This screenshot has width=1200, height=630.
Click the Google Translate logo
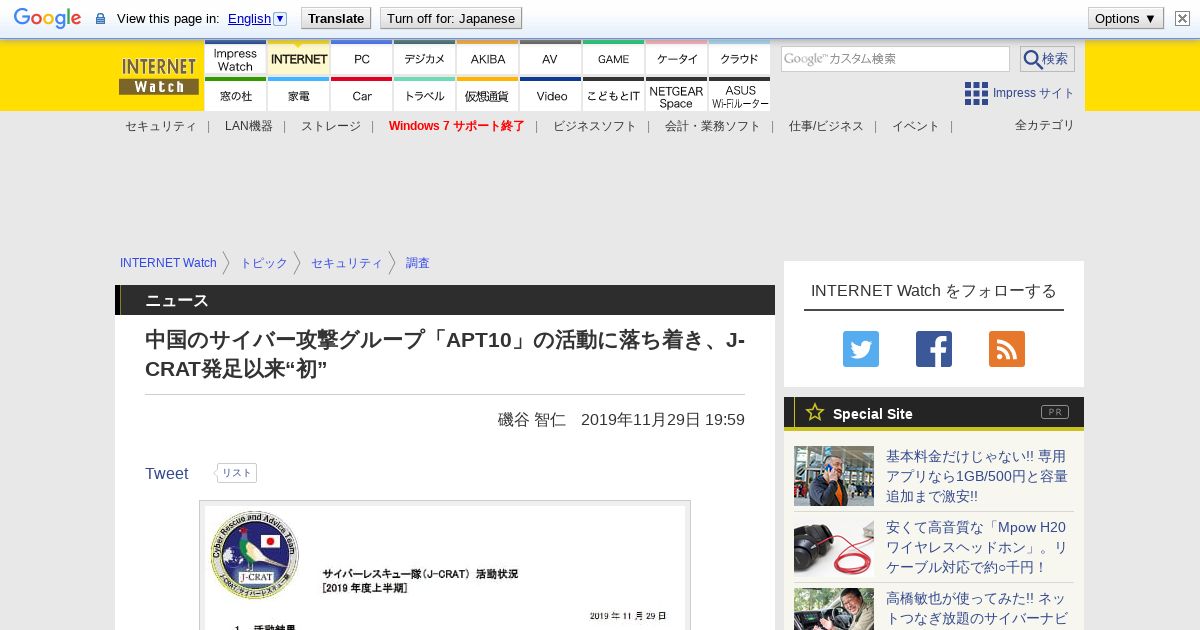pos(47,18)
